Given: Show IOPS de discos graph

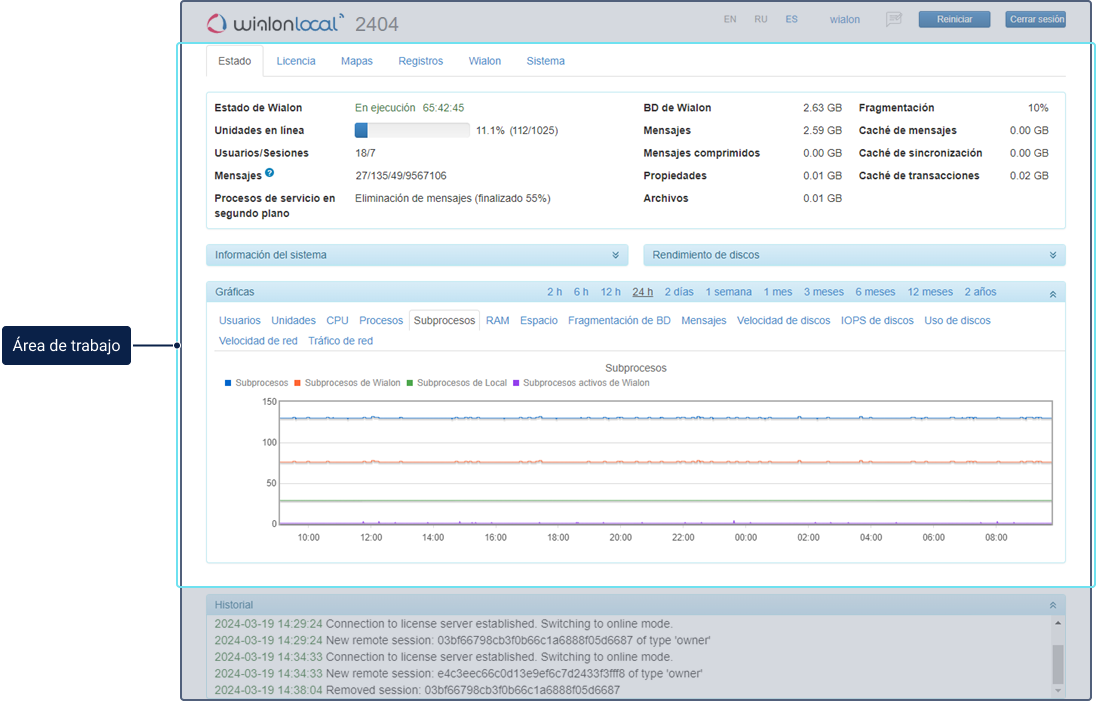Looking at the screenshot, I should pos(877,321).
